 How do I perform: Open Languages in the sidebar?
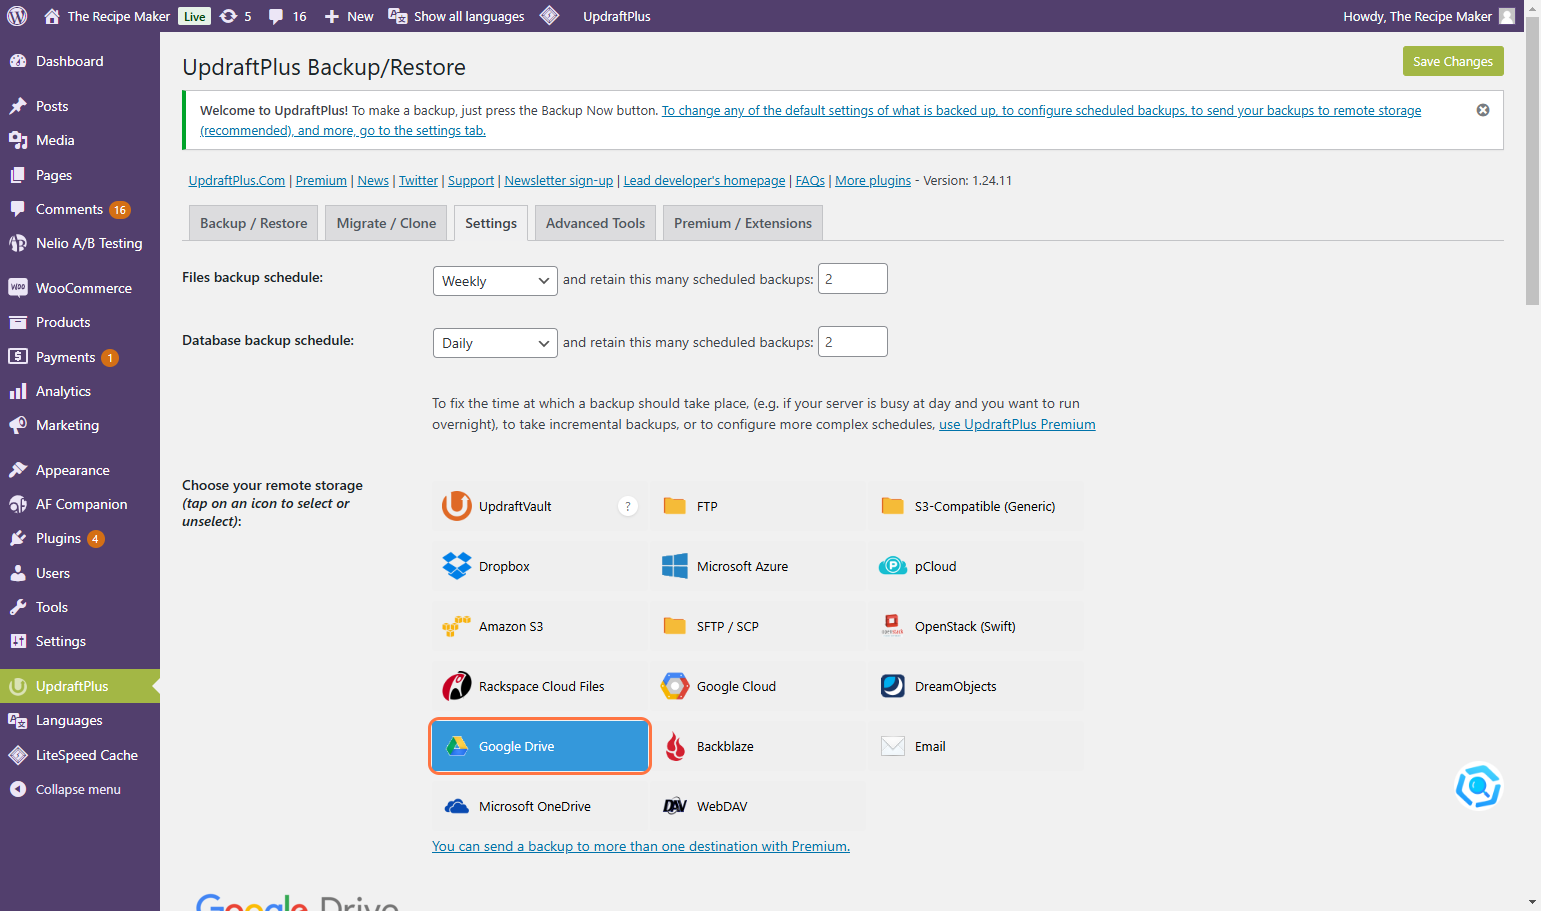(x=80, y=720)
